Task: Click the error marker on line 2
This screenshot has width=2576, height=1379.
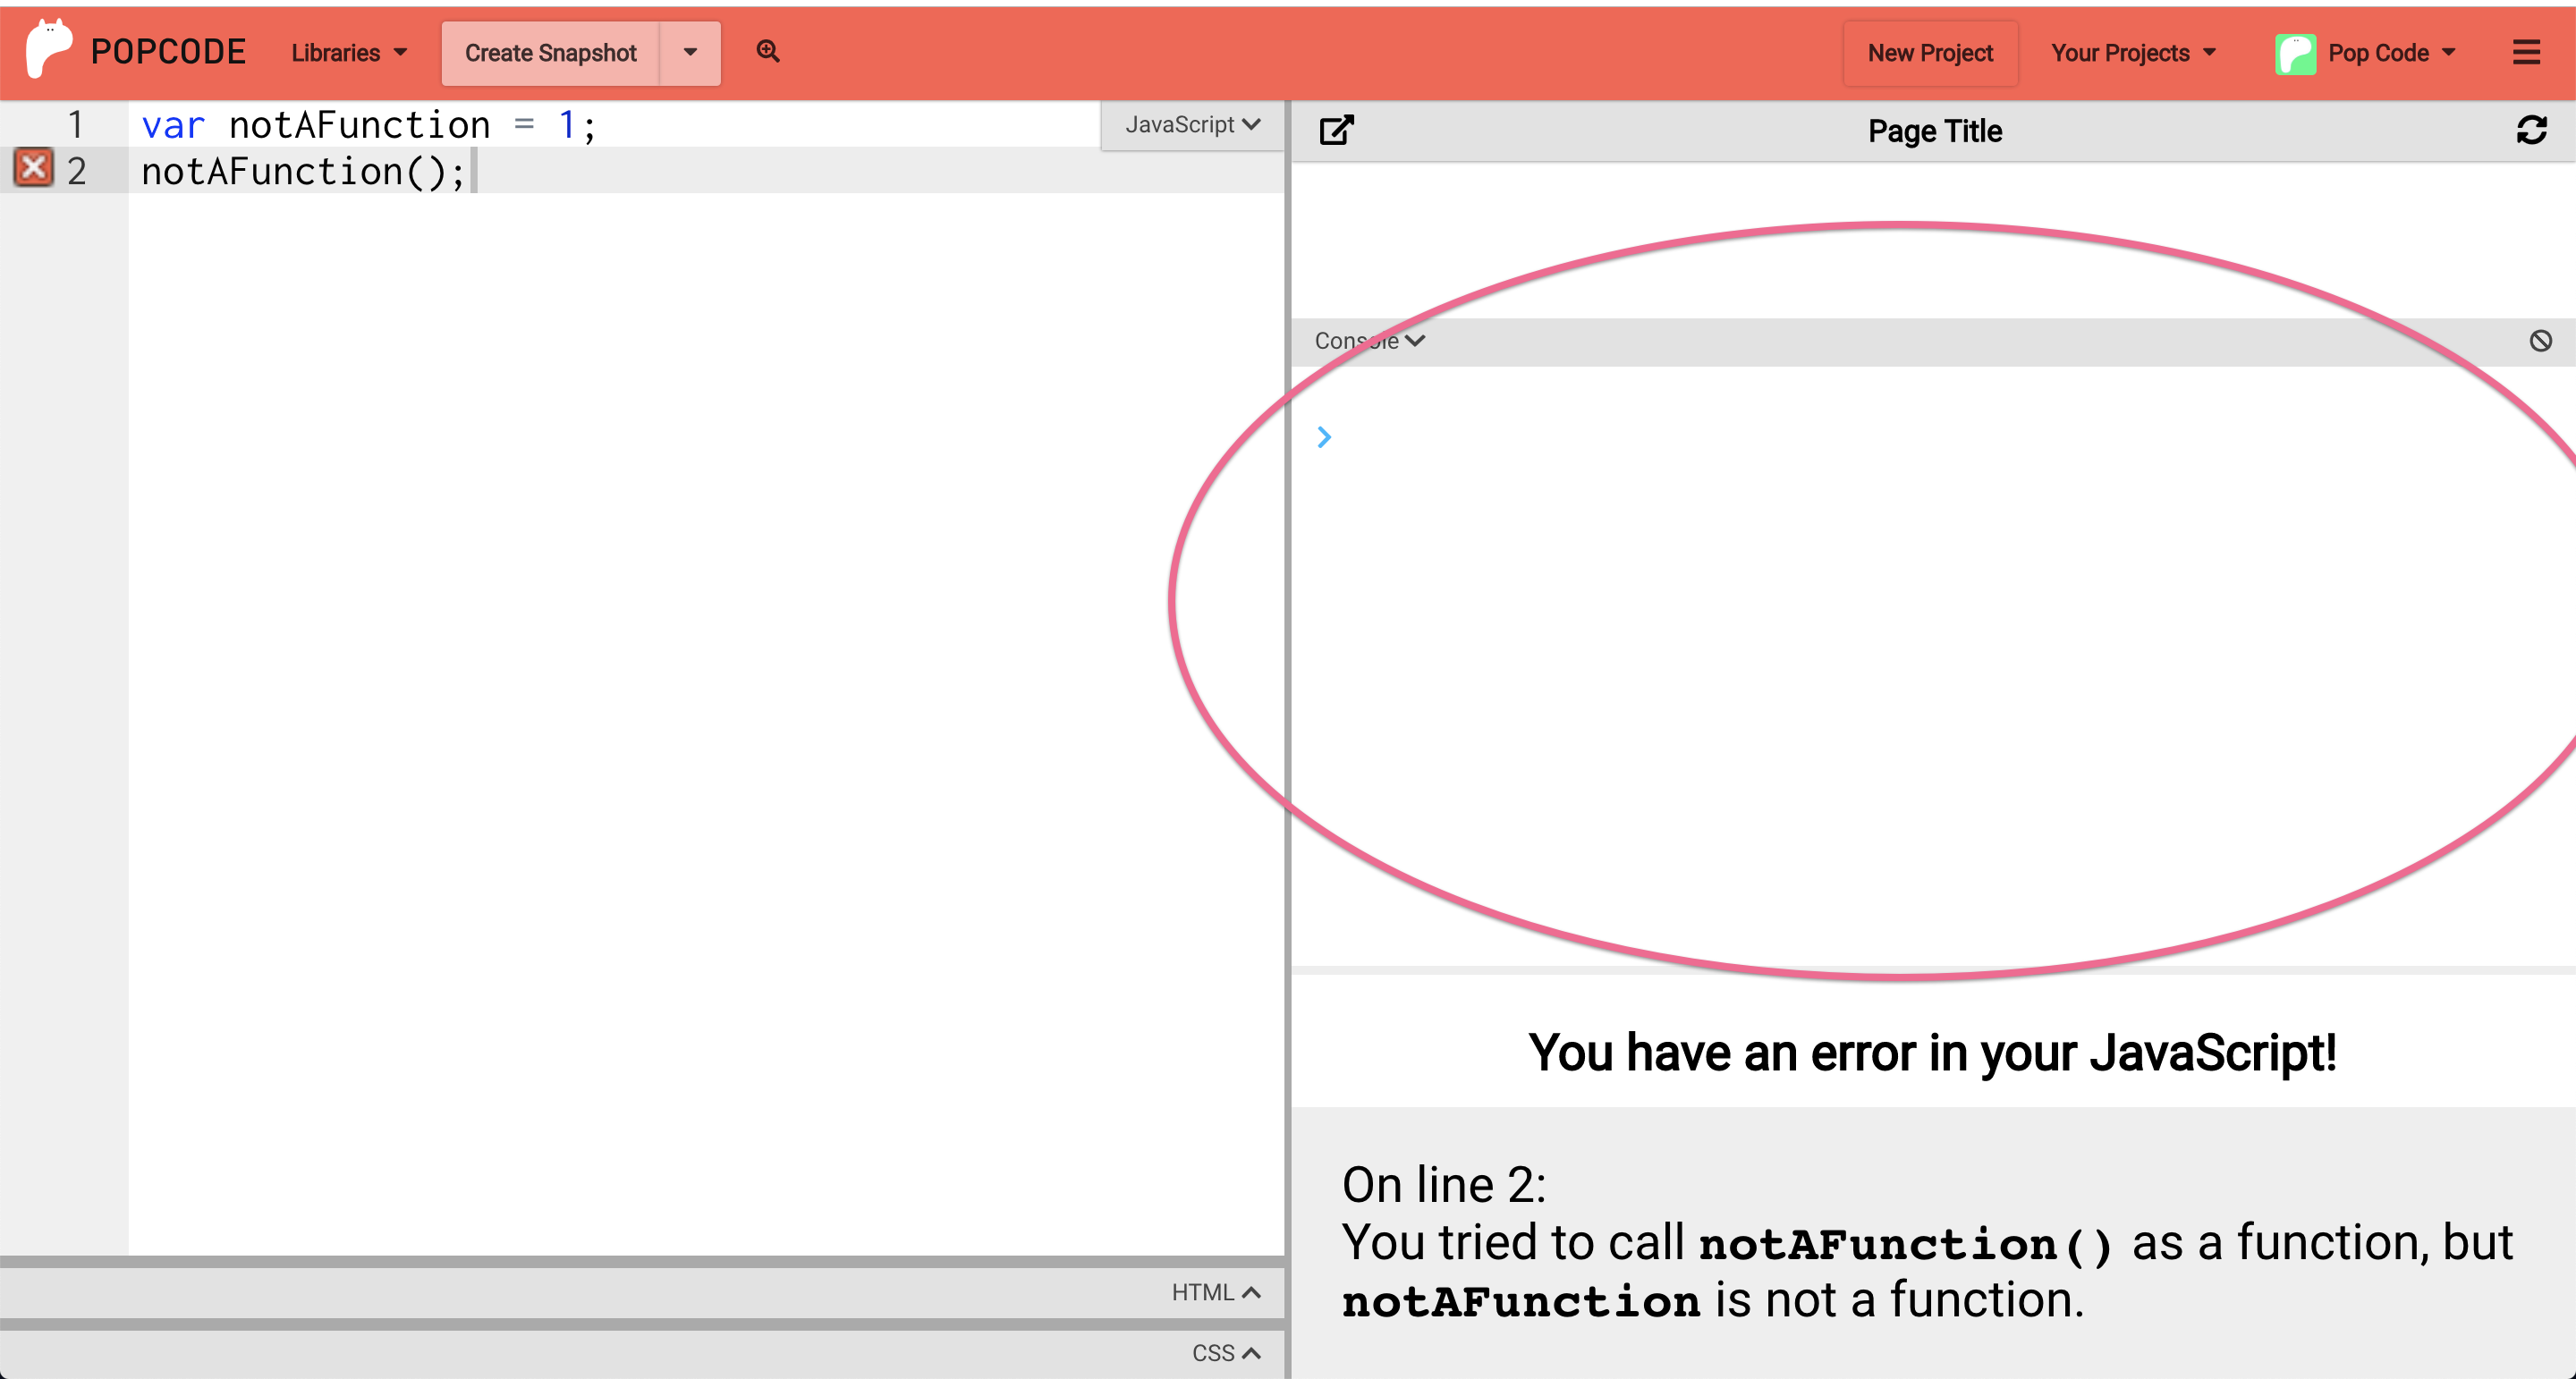Action: [x=33, y=169]
